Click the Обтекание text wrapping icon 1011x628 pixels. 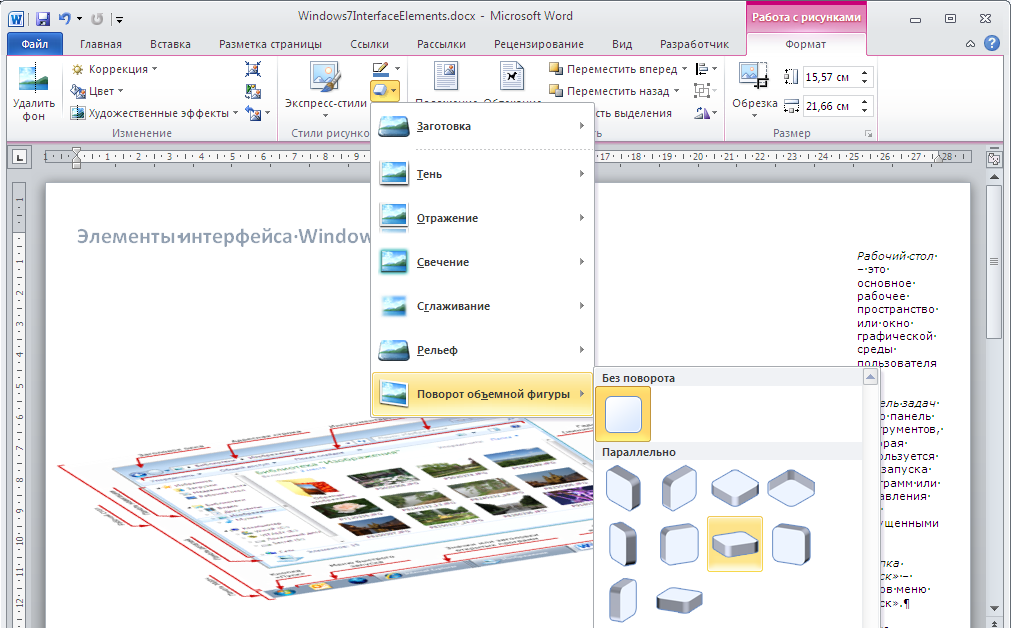point(512,77)
